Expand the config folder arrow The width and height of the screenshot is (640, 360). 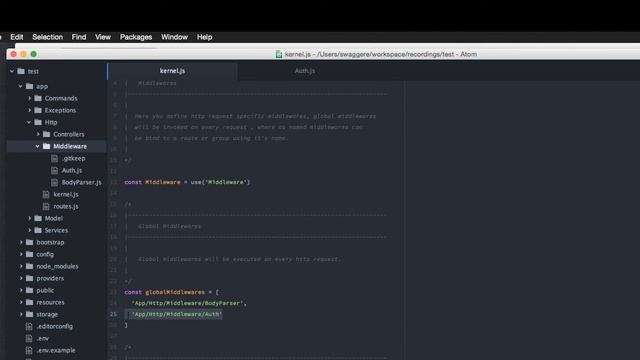point(21,254)
